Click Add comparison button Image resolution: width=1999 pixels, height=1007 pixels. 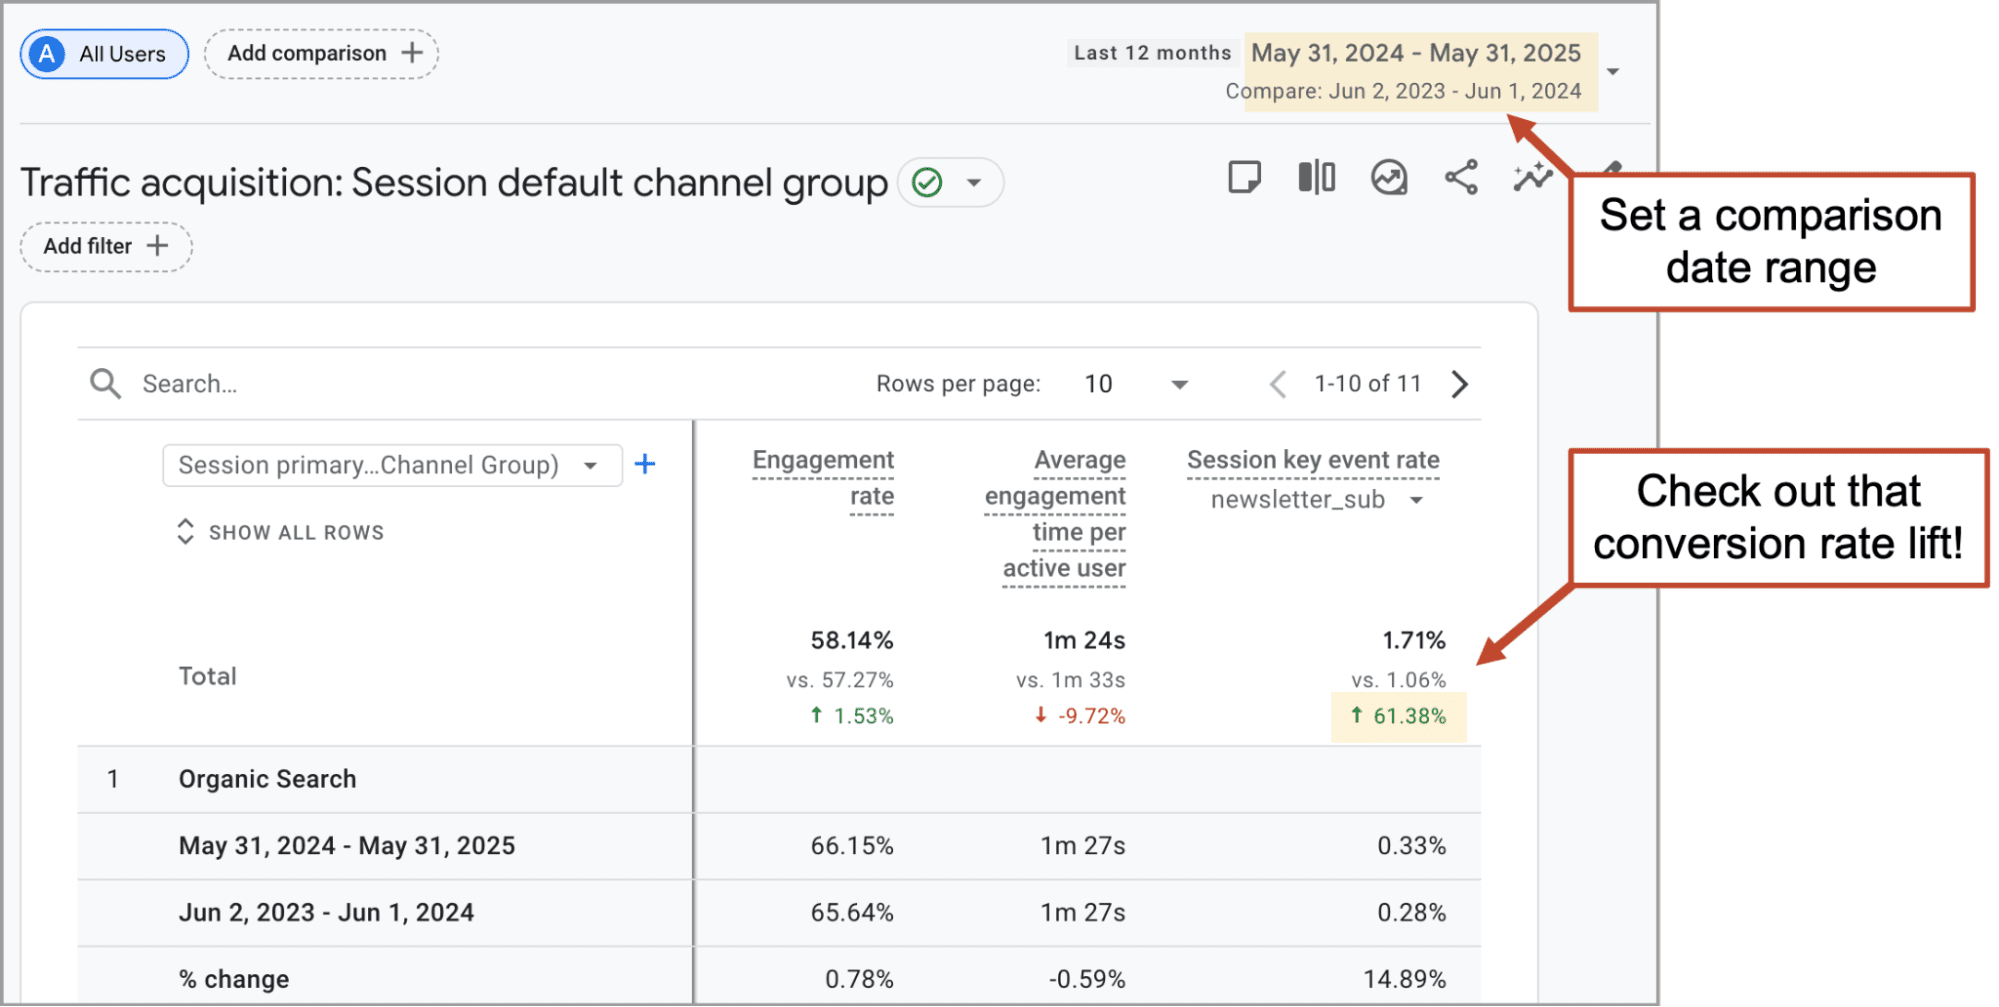(321, 54)
